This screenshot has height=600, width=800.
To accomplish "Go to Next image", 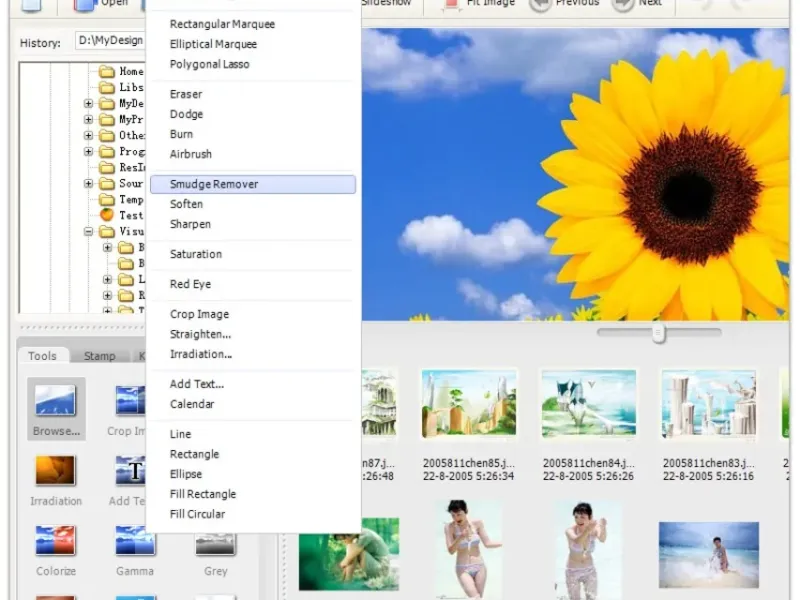I will (x=636, y=4).
